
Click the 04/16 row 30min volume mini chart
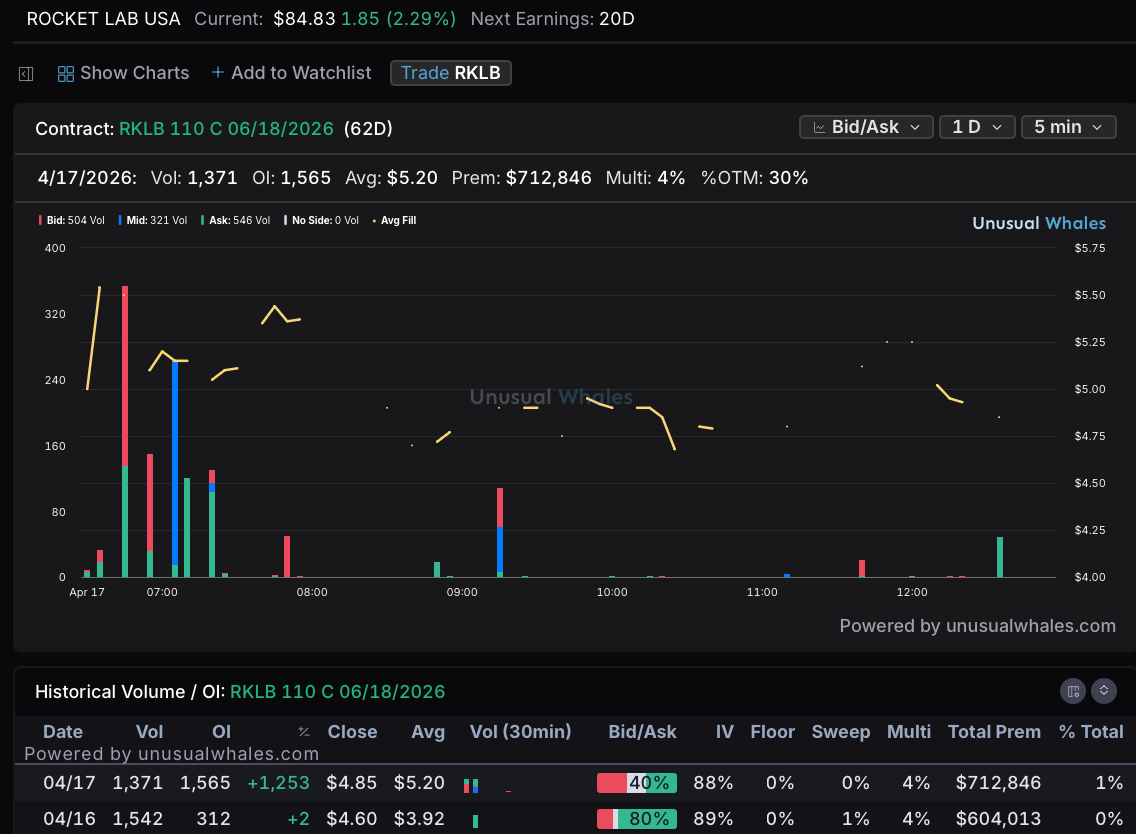475,821
